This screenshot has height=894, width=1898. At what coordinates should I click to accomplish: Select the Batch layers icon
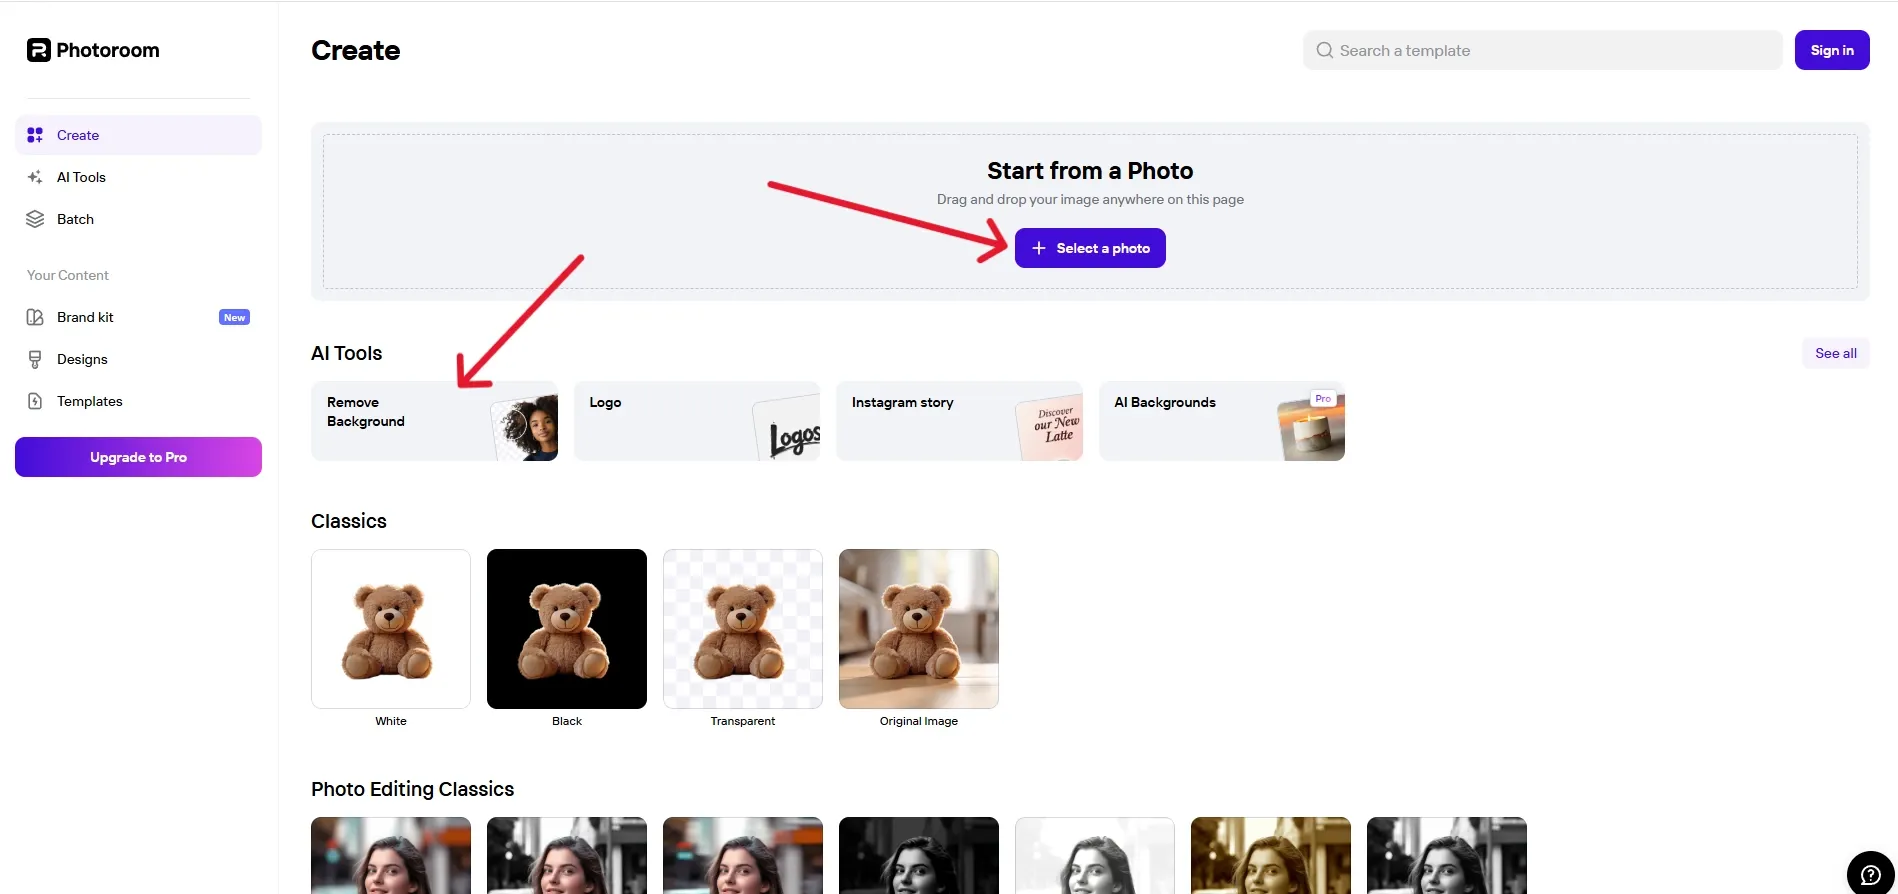(x=35, y=219)
